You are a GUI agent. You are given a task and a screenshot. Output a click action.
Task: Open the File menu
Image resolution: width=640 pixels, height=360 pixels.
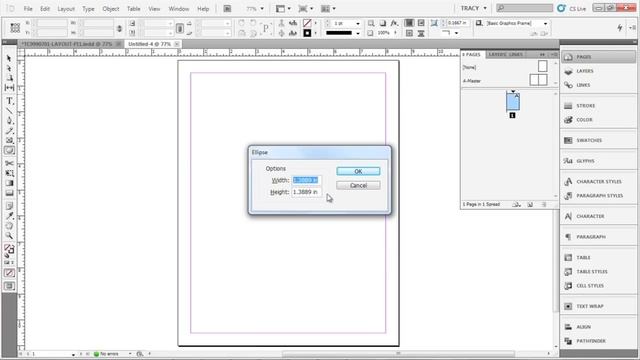point(28,9)
